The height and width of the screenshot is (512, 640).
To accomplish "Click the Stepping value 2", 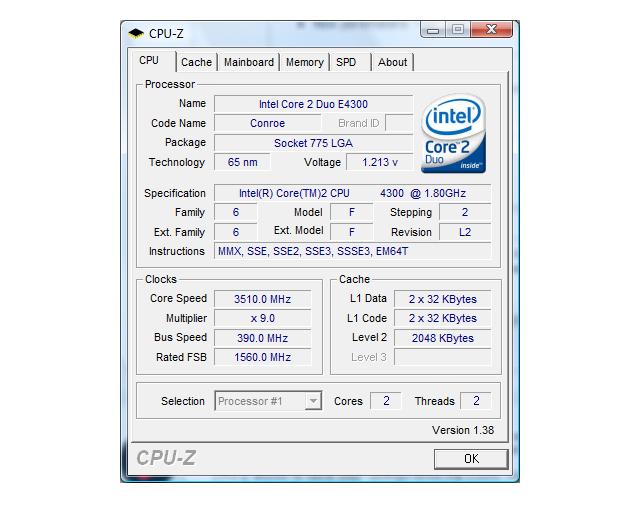I will (465, 212).
